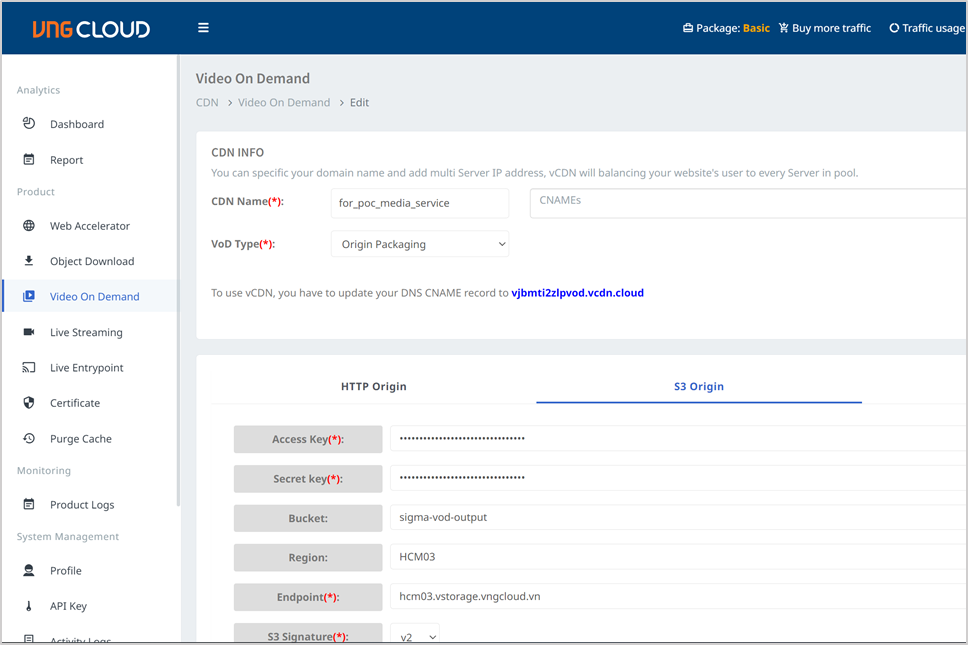The height and width of the screenshot is (645, 968).
Task: Click the Live Streaming camera icon
Action: coord(29,332)
